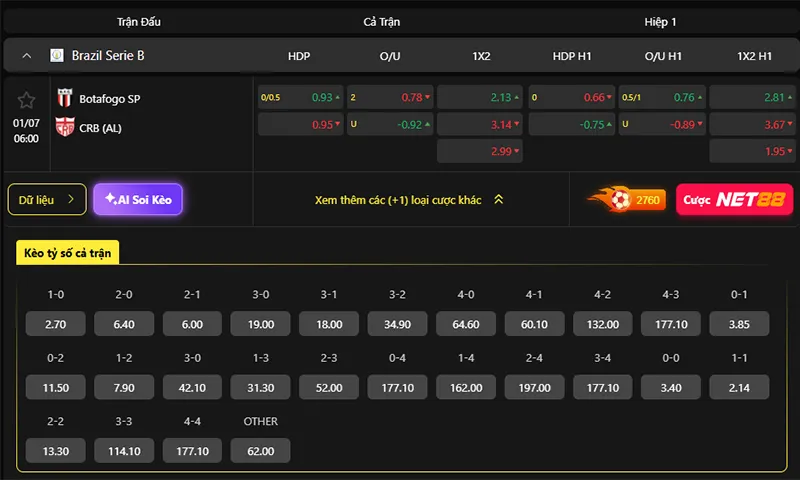Screen dimensions: 800x480
Task: Pick correct score 1-1 odds 2.14
Action: click(x=739, y=388)
